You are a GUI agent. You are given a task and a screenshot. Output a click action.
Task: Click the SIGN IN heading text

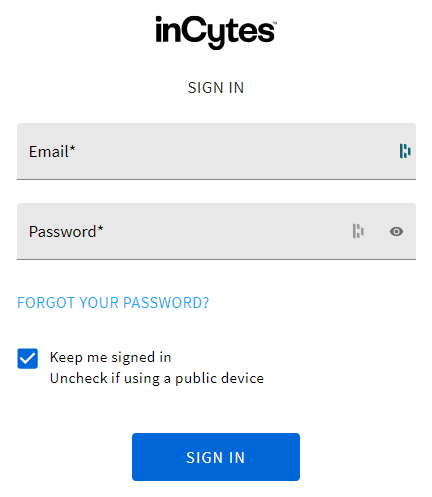point(216,88)
